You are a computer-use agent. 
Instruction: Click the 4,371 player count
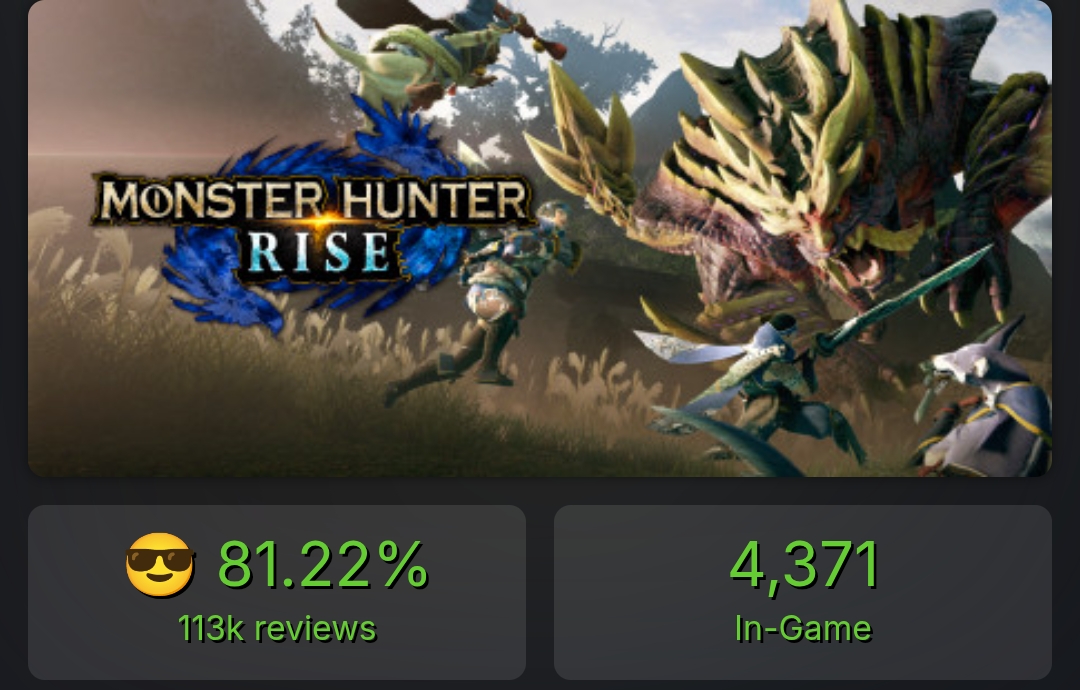tap(803, 565)
